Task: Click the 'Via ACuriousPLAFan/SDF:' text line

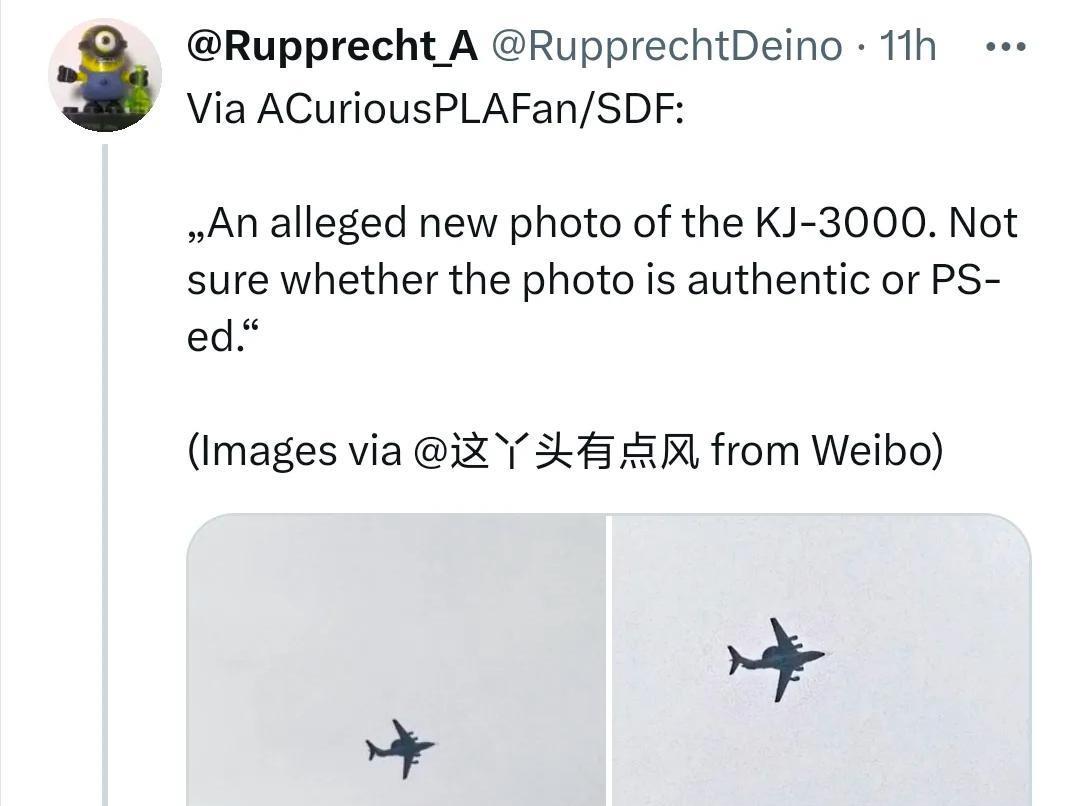Action: tap(436, 108)
